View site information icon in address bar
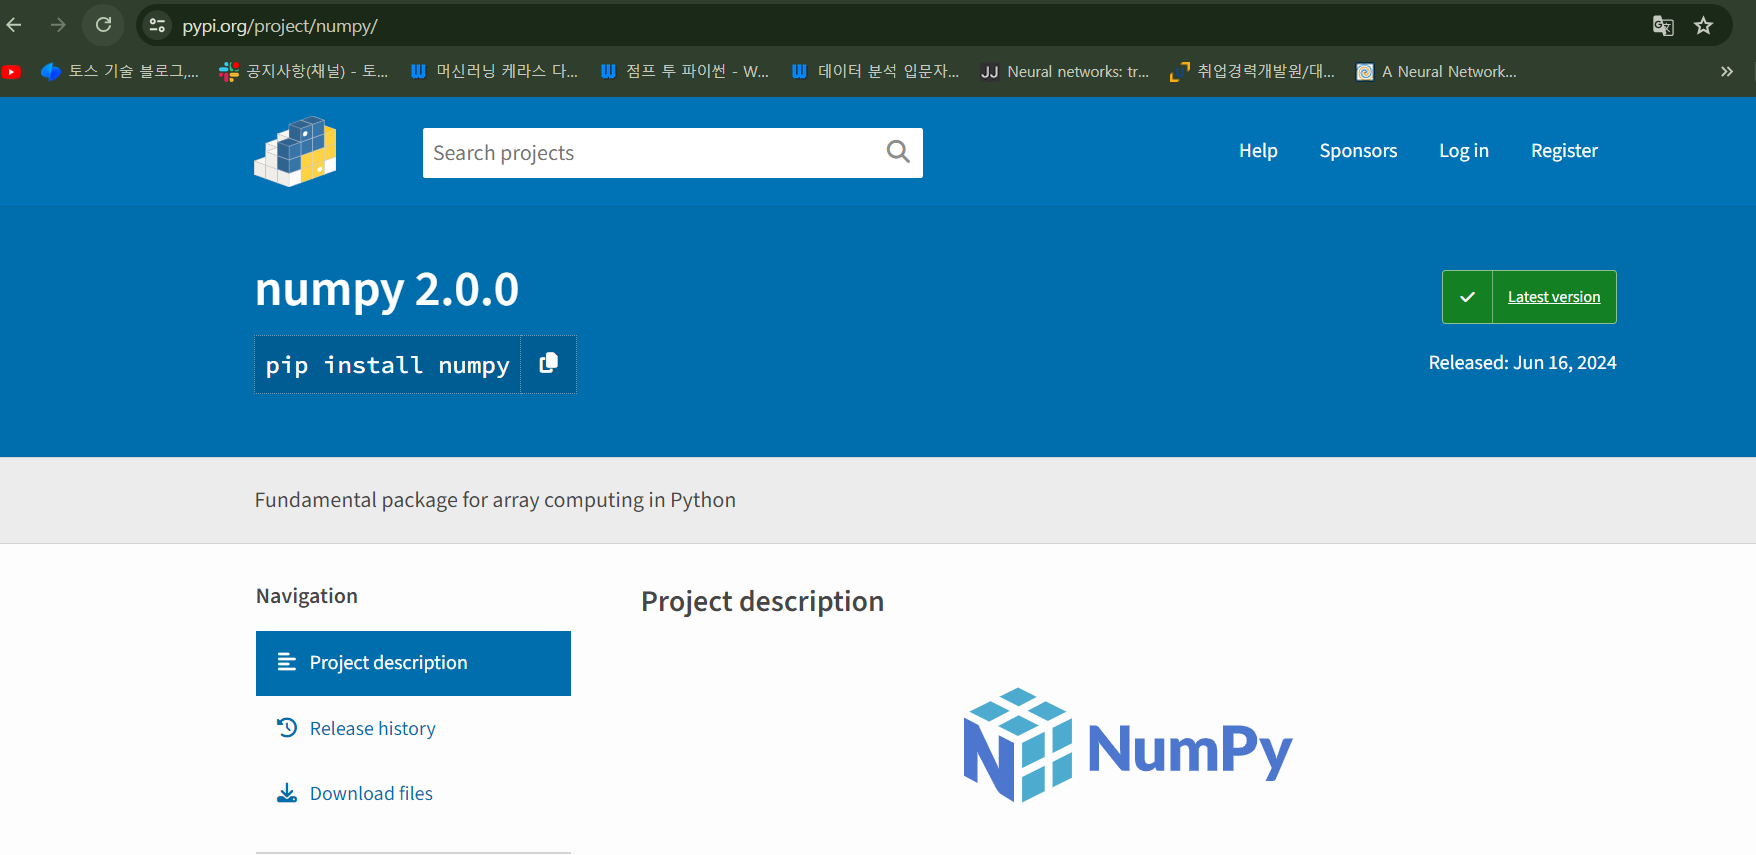This screenshot has height=855, width=1756. 157,26
